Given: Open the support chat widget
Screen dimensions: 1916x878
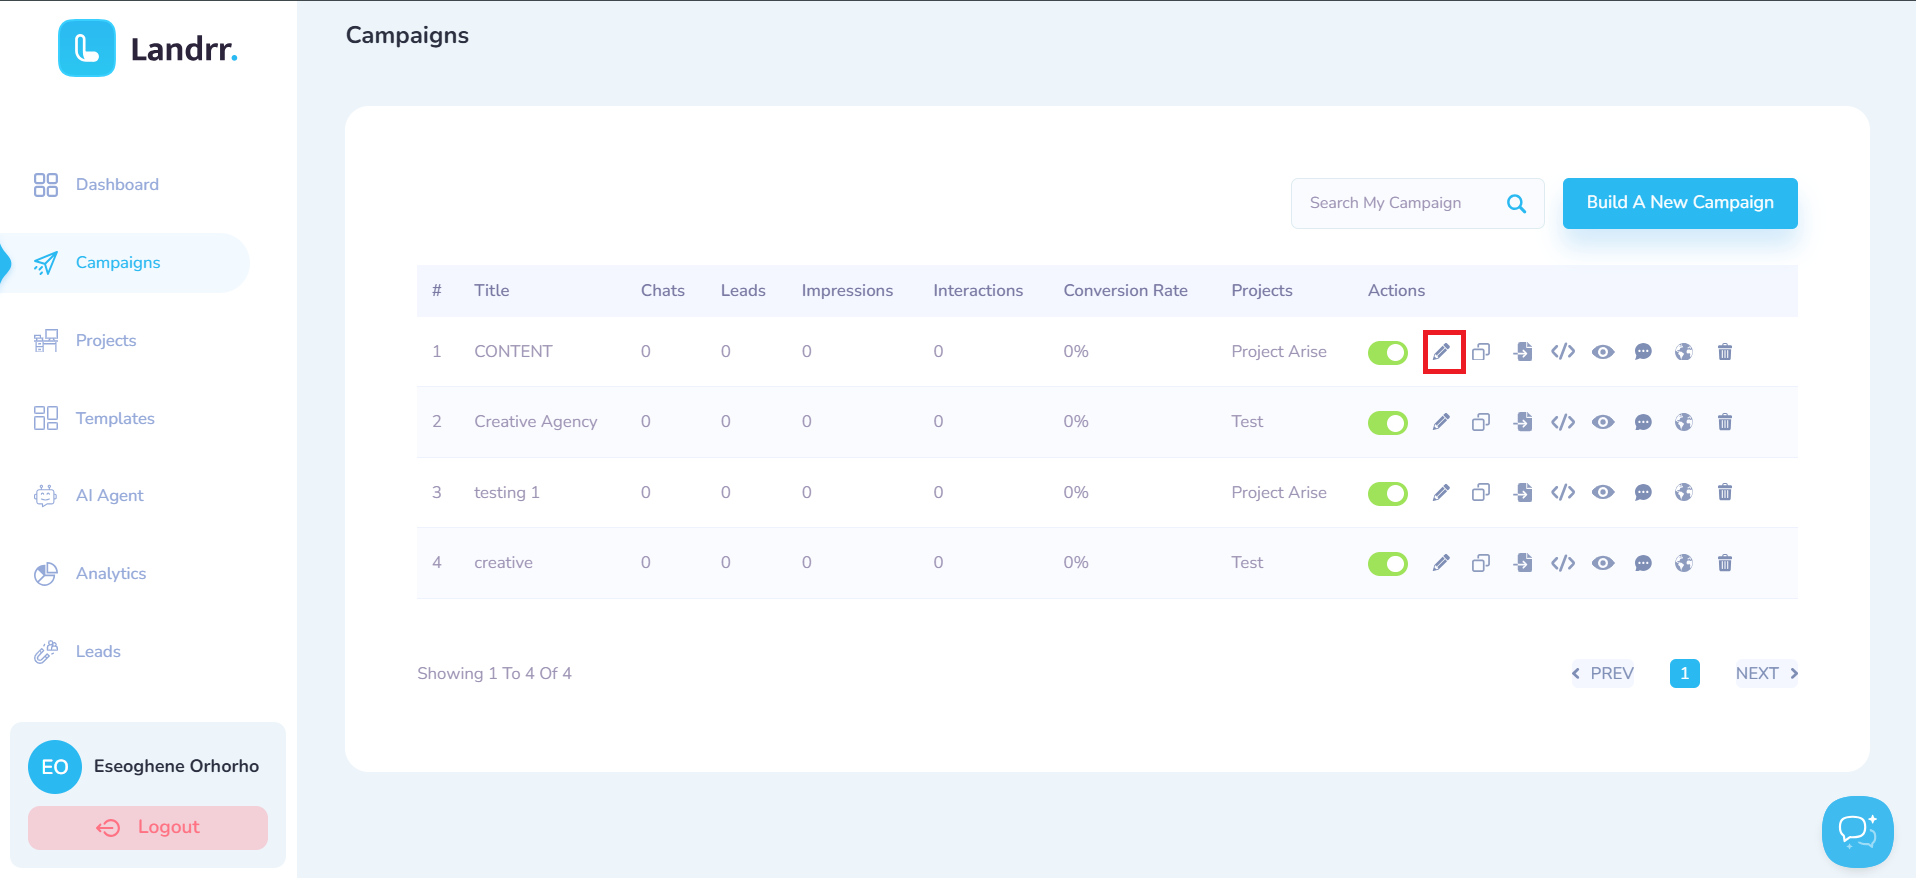Looking at the screenshot, I should coord(1857,831).
